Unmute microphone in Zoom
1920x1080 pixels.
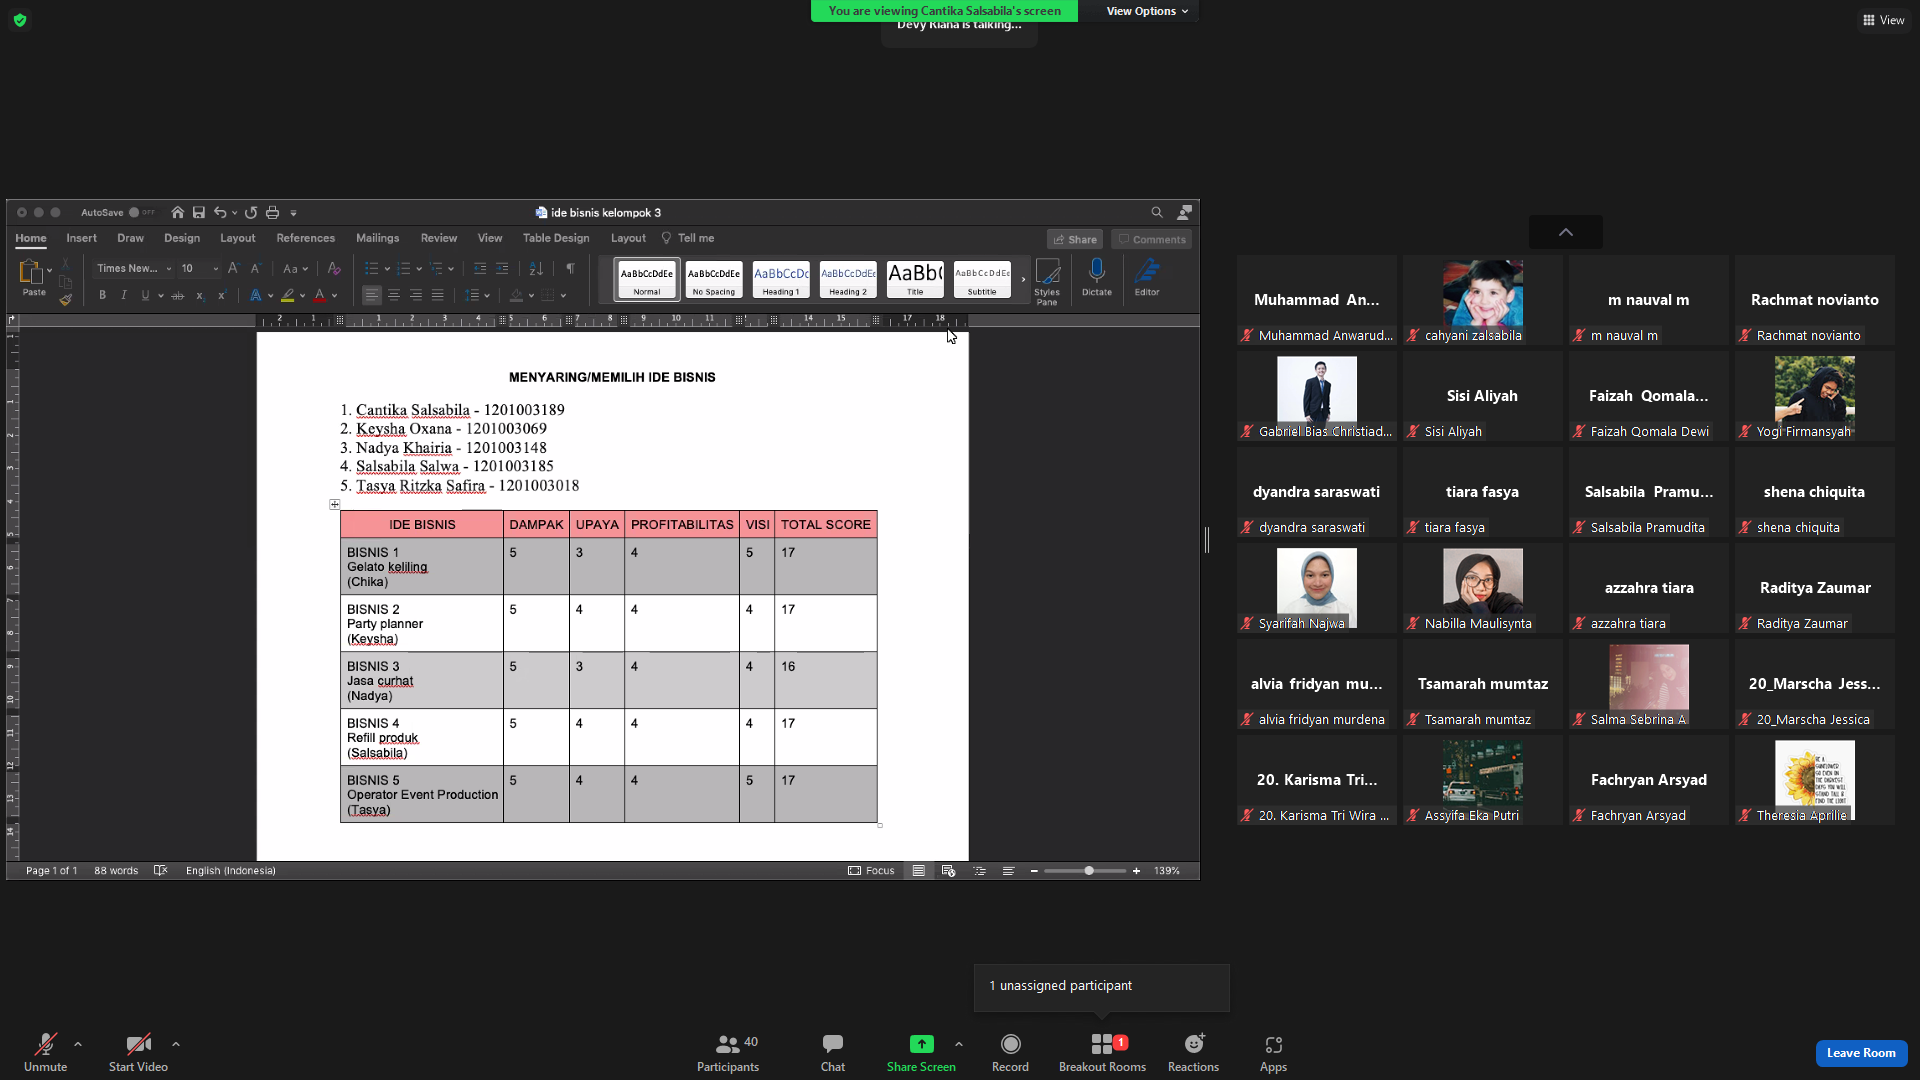(x=45, y=1053)
